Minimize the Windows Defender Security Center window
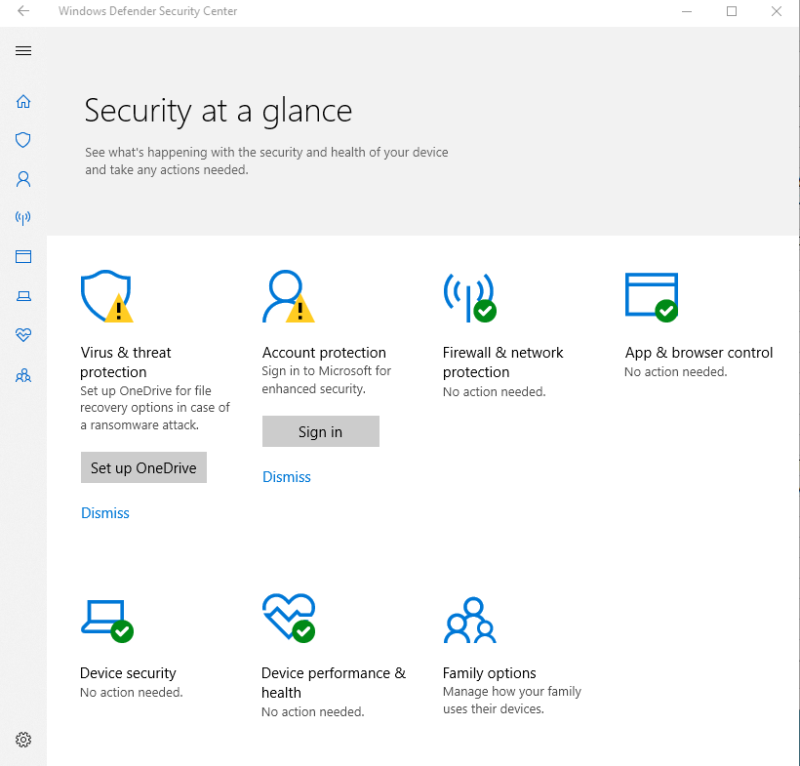 (x=687, y=11)
